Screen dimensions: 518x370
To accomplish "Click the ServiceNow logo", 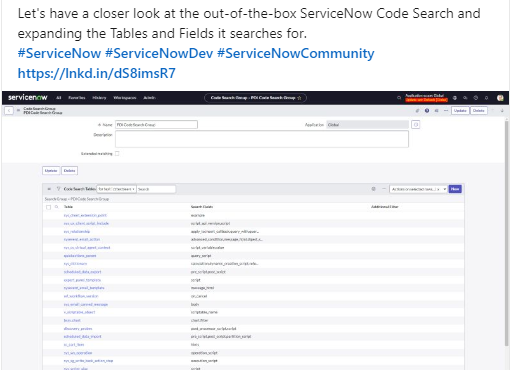I will [27, 97].
